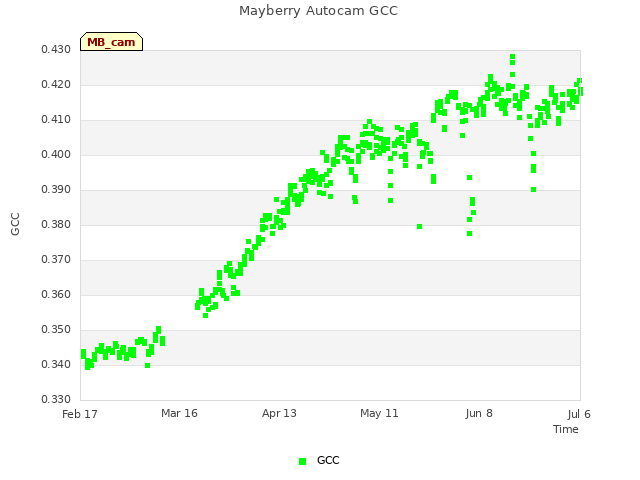Click the chart title Mayberry Autocam GCC

point(318,11)
